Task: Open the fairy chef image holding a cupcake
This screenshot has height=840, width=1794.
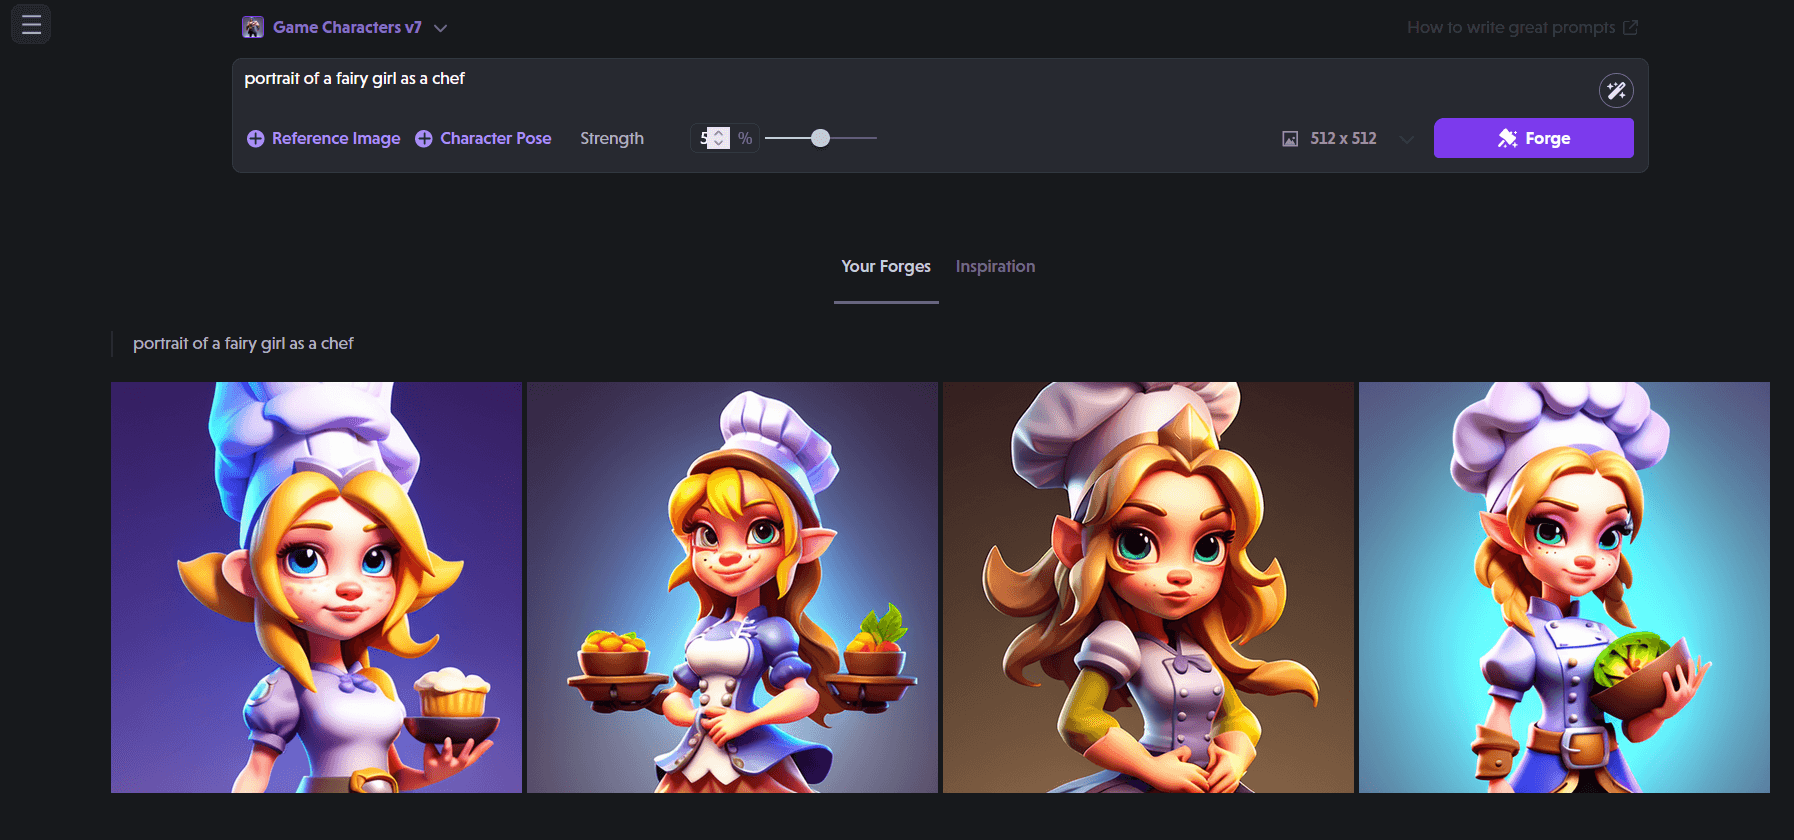Action: coord(316,587)
